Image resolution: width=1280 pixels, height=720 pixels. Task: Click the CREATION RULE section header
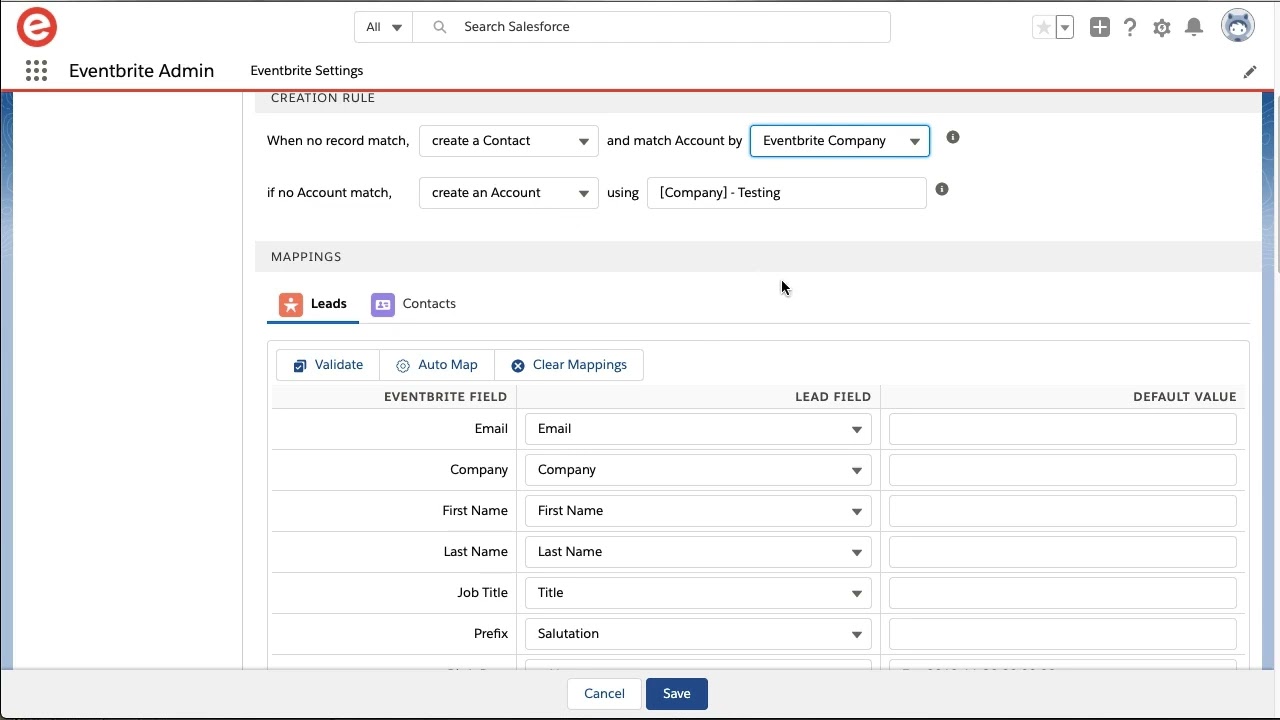pyautogui.click(x=323, y=98)
